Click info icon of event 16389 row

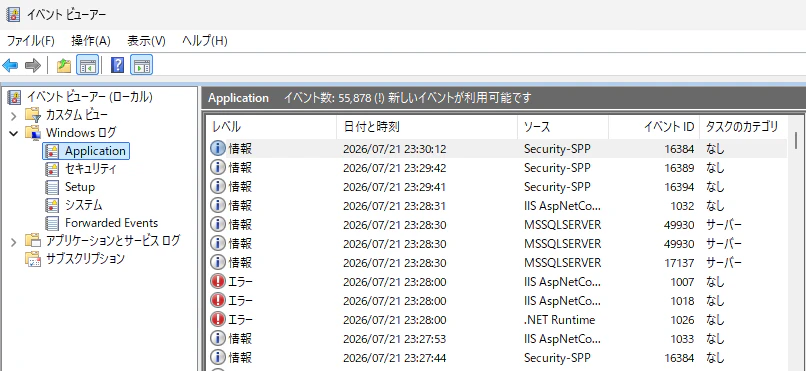[218, 168]
